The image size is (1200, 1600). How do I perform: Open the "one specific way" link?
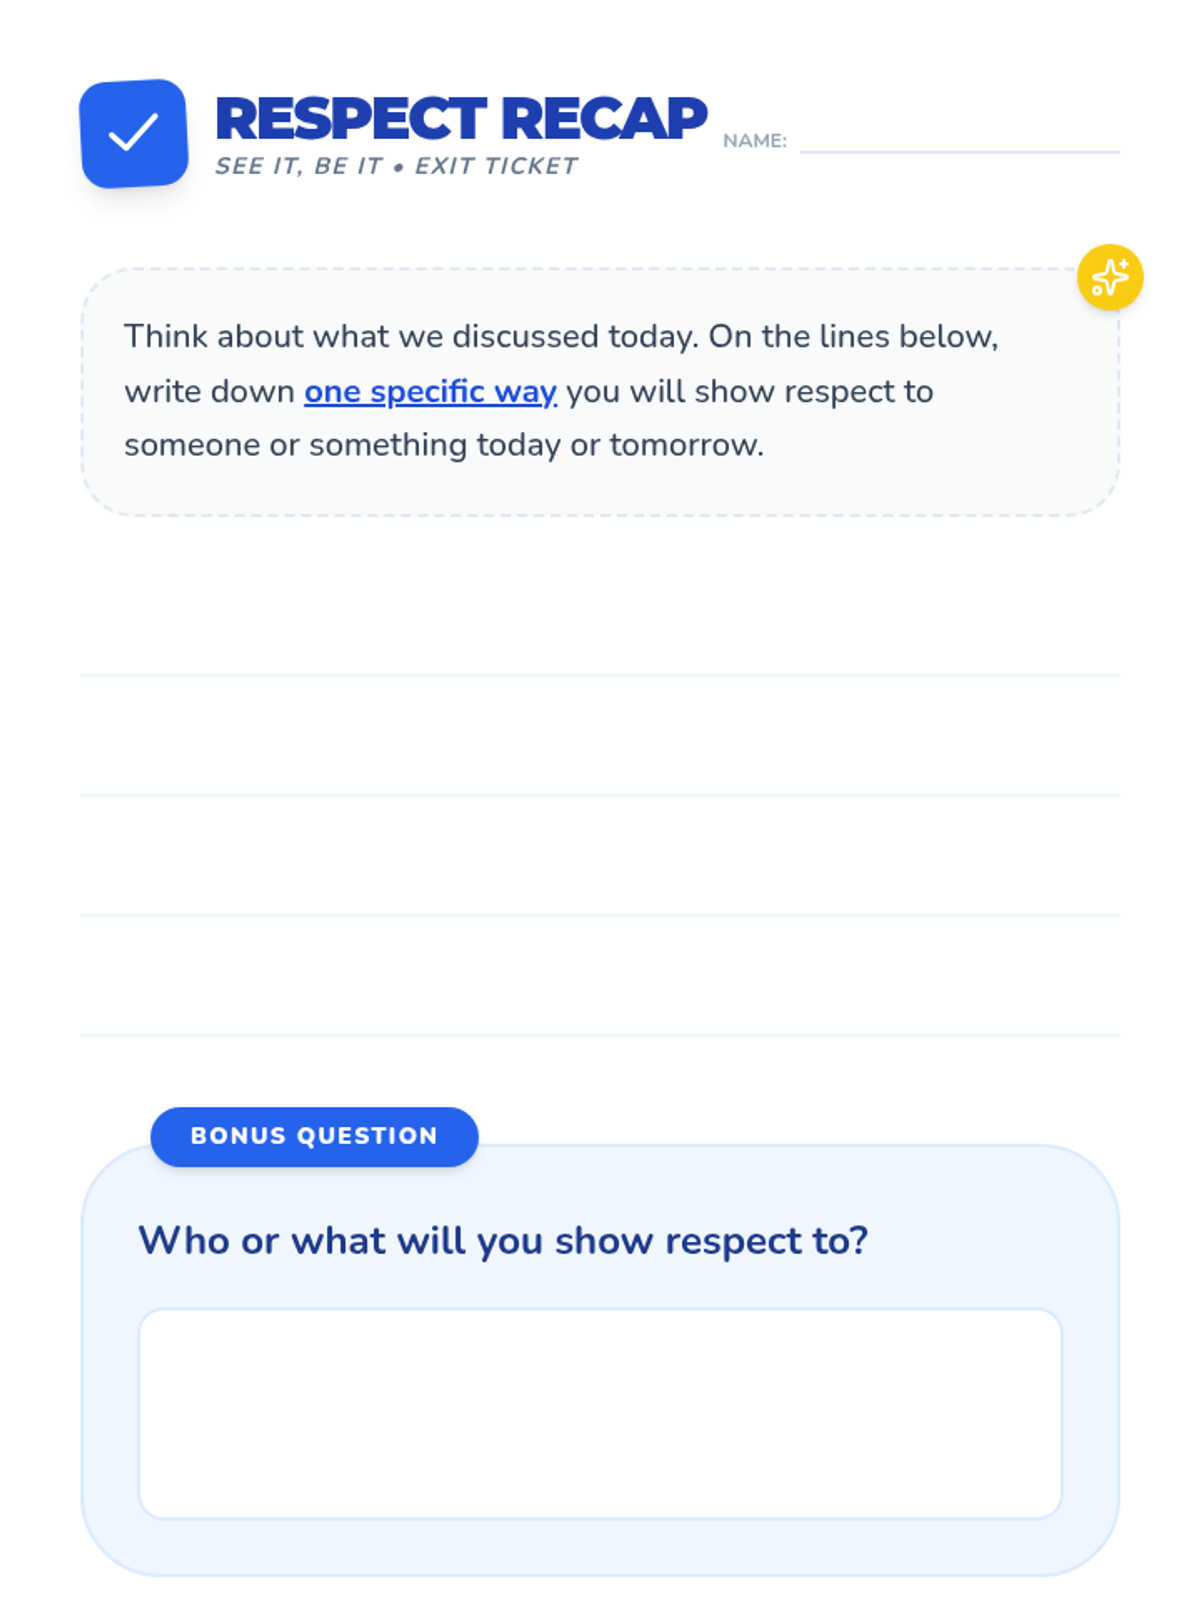(x=430, y=392)
